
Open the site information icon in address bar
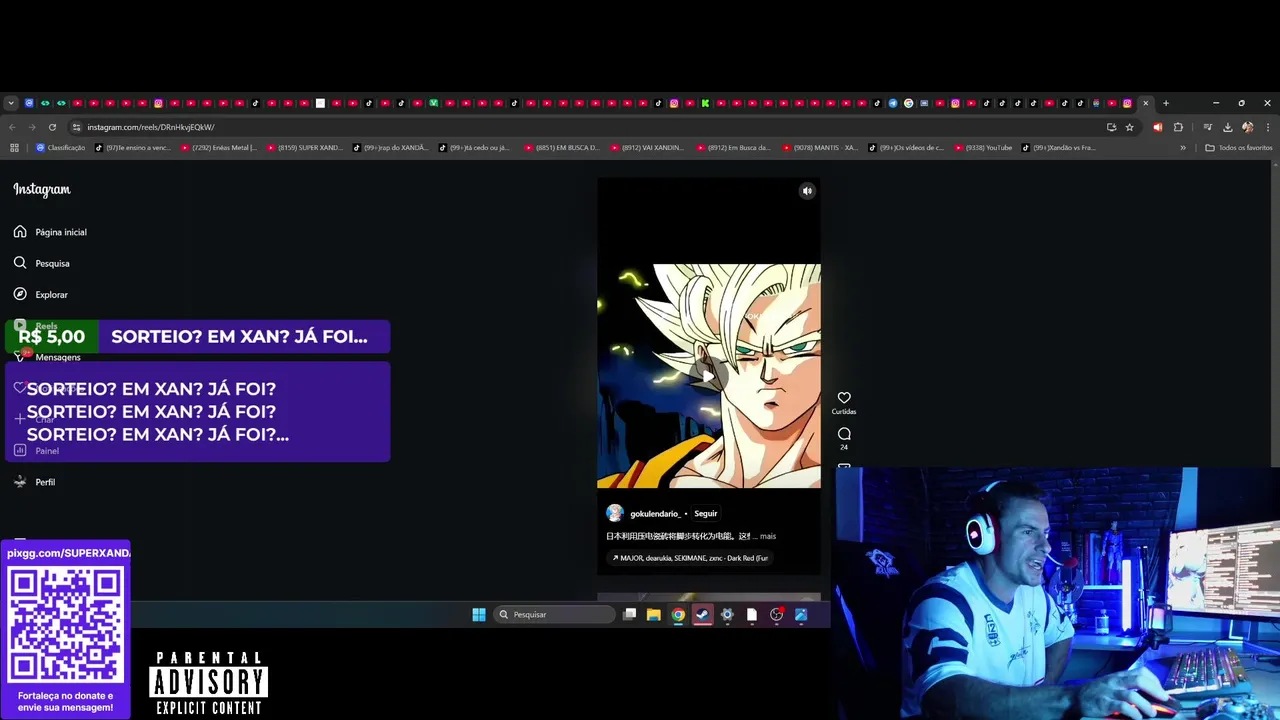(77, 127)
